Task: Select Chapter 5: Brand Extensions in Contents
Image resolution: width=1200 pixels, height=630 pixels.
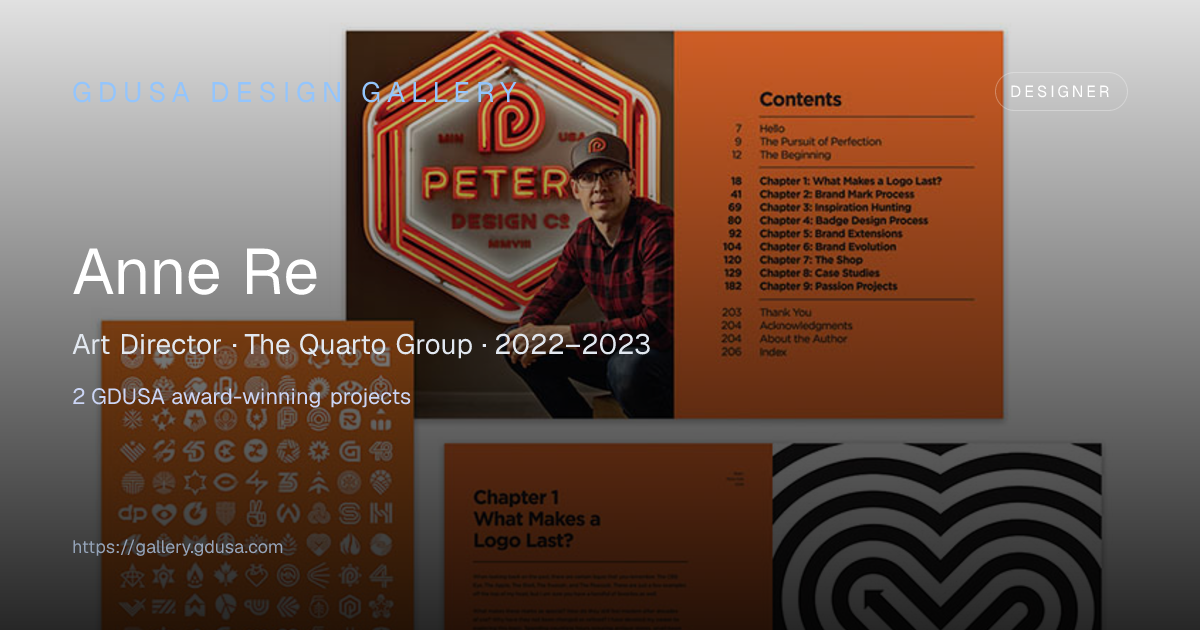Action: point(829,233)
